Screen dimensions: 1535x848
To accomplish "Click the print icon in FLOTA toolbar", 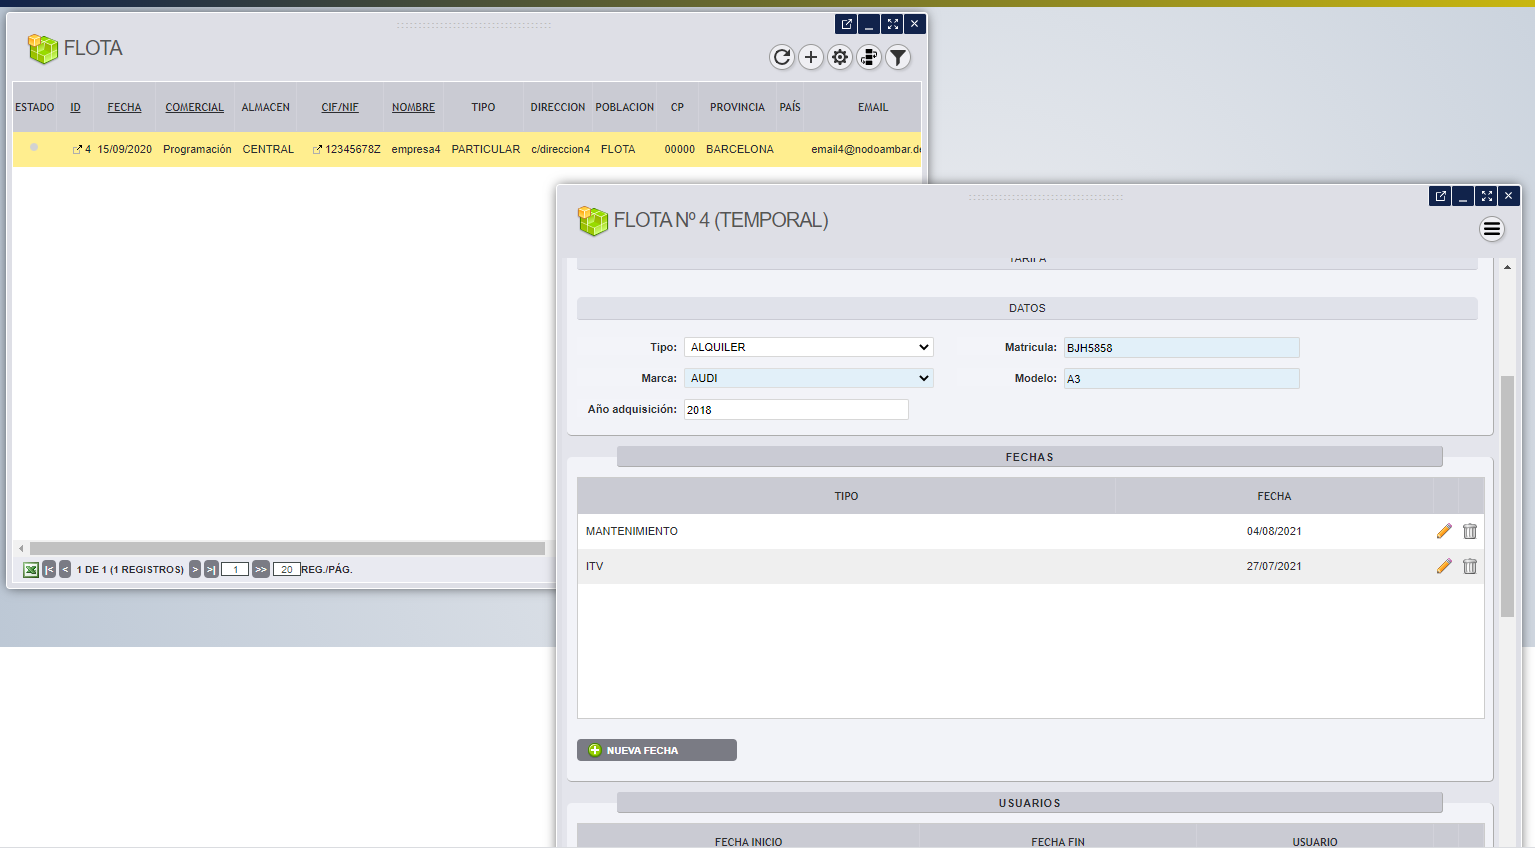I will [x=869, y=57].
